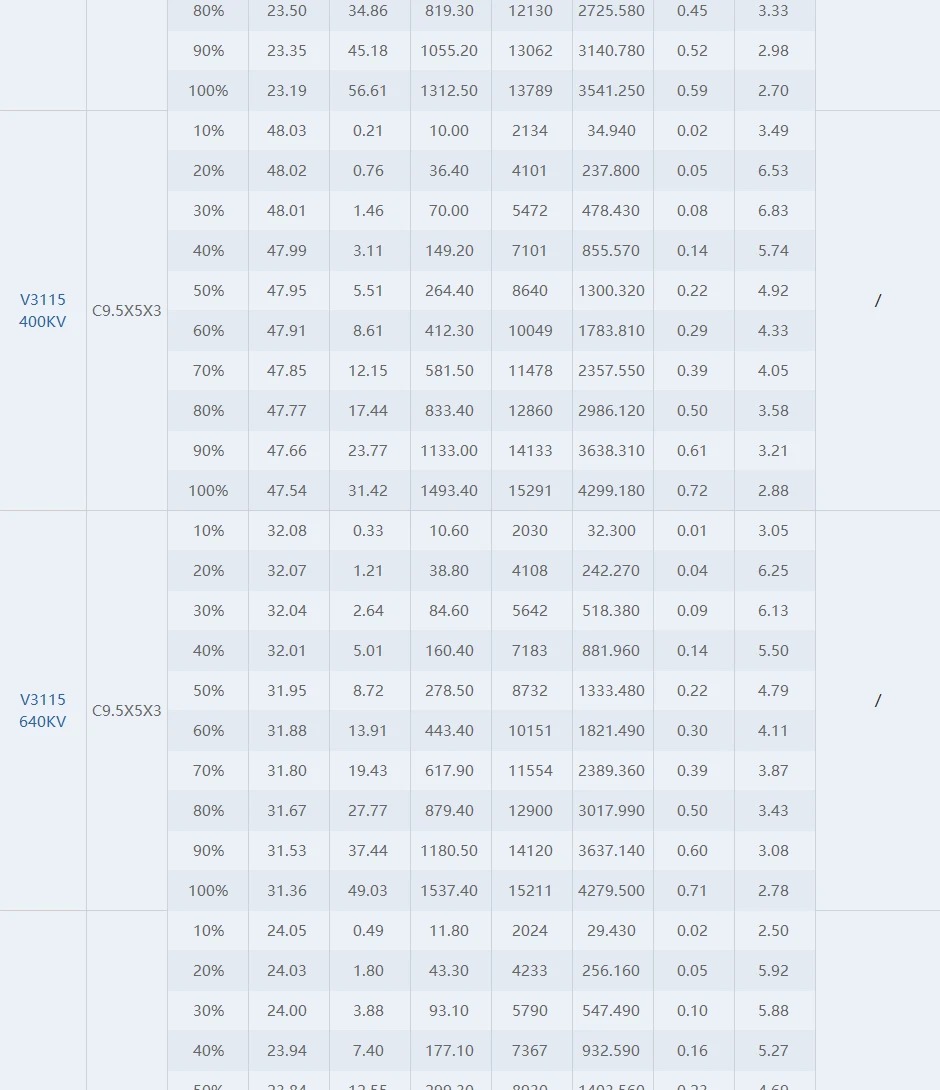Image resolution: width=940 pixels, height=1090 pixels.
Task: Click the slash cell in the V3115 400KV row
Action: pos(877,301)
